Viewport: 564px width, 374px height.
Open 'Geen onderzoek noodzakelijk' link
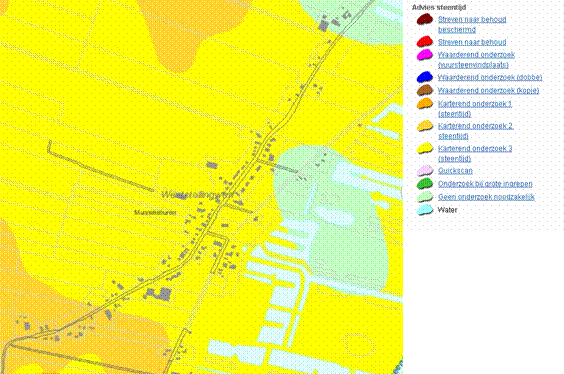(x=486, y=197)
